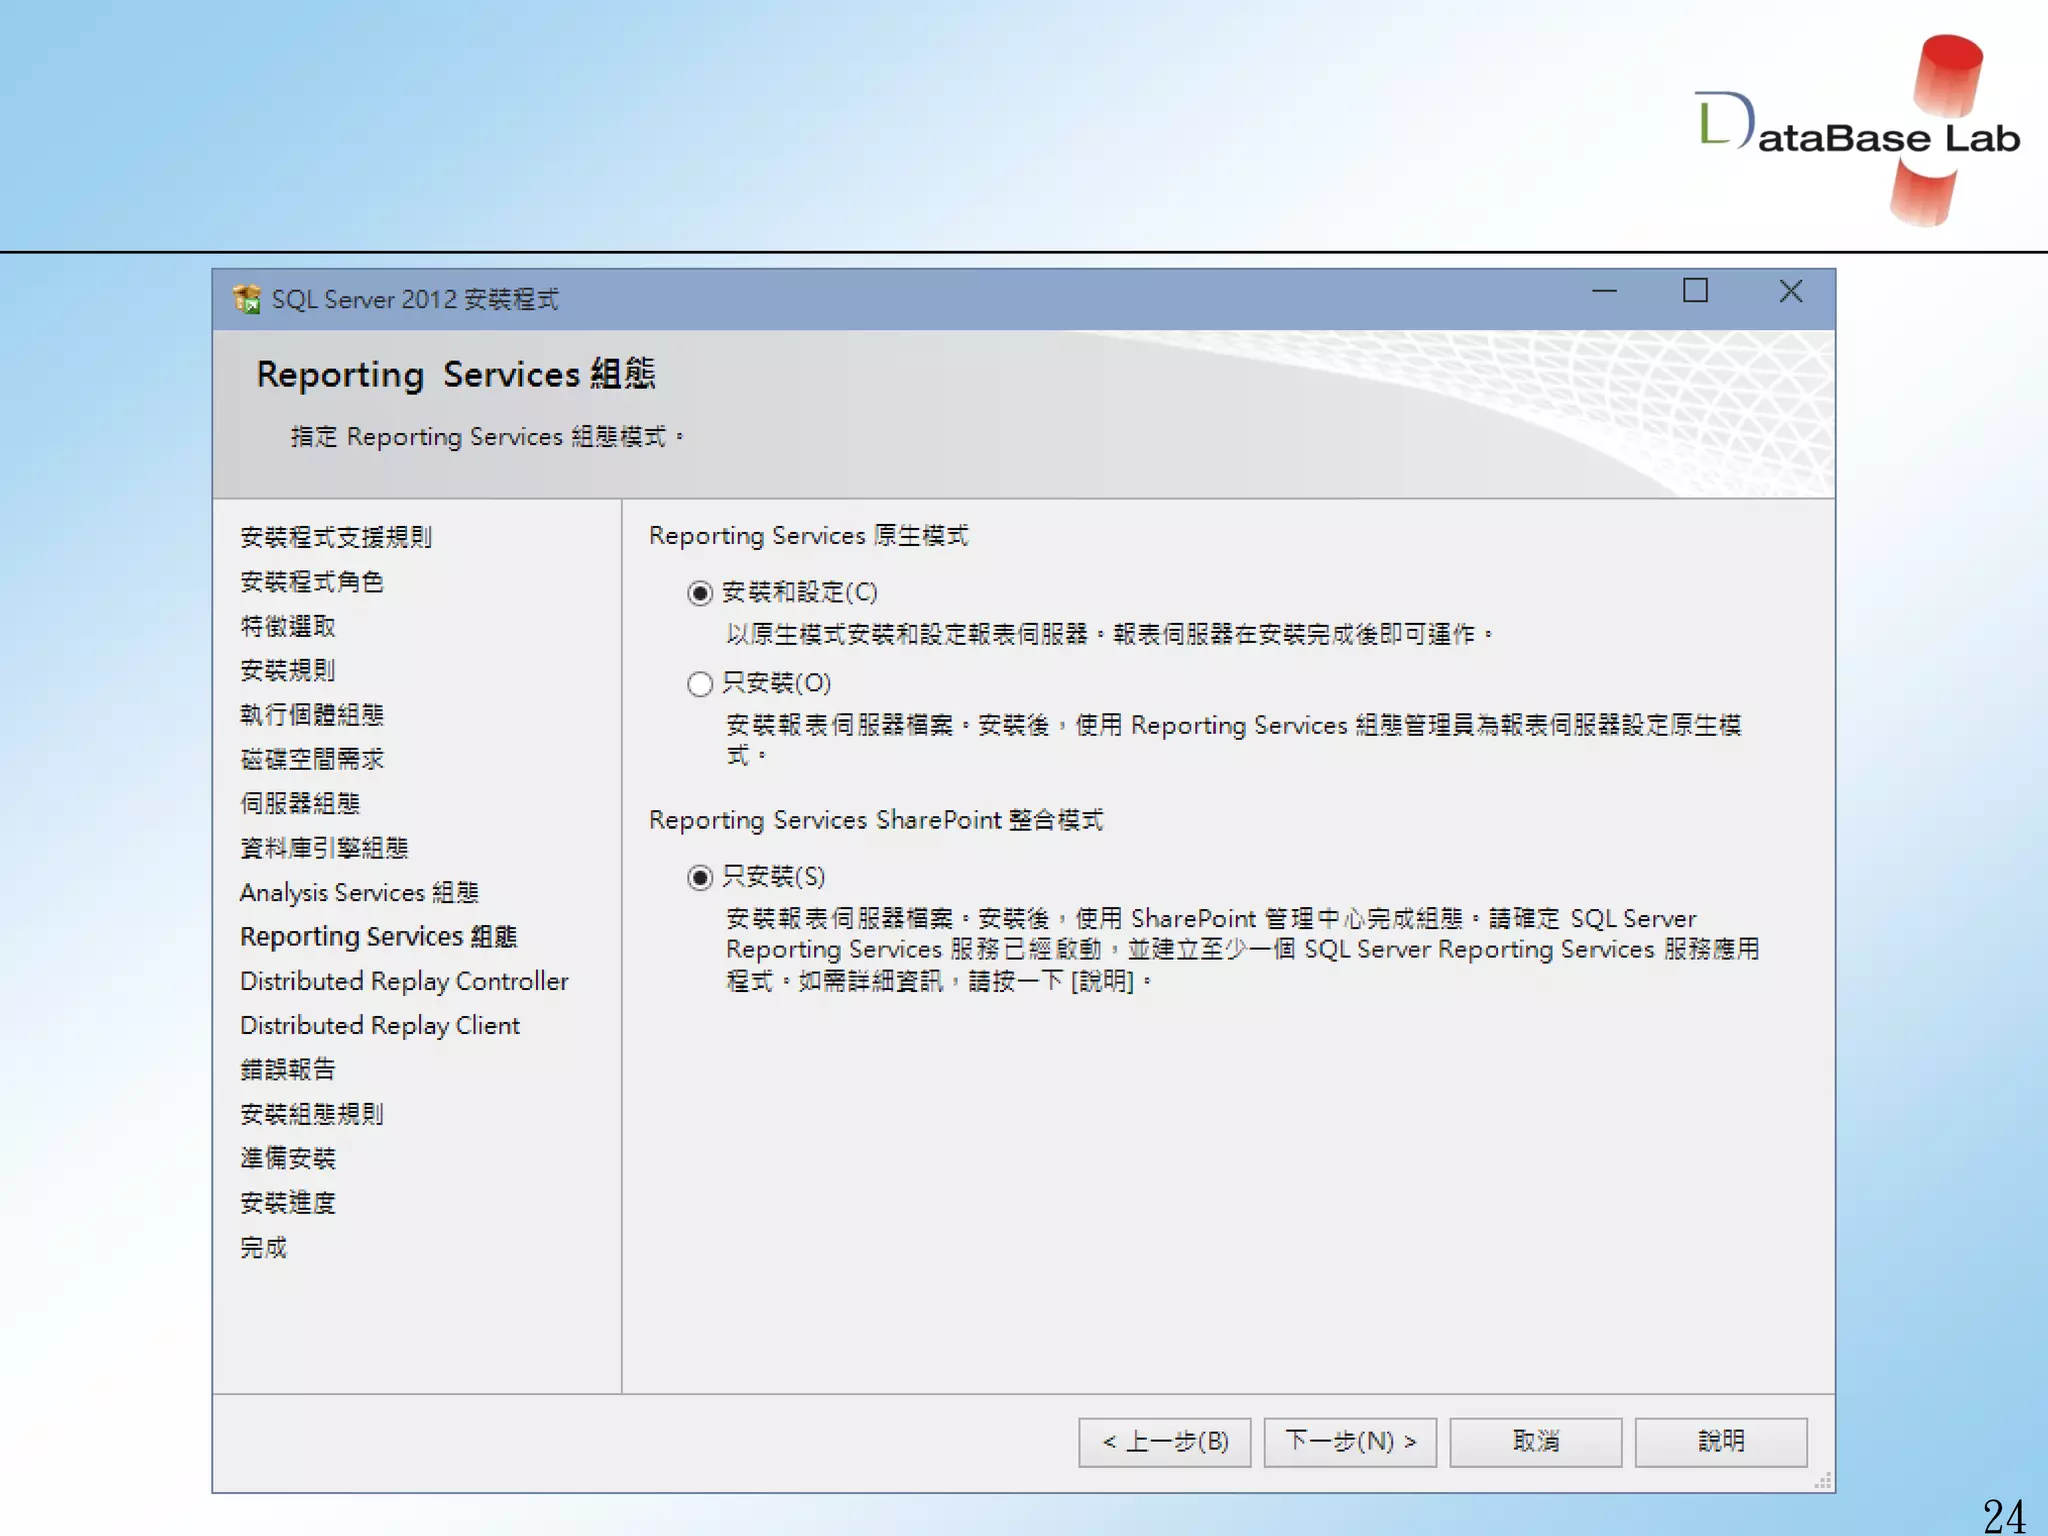The height and width of the screenshot is (1536, 2048).
Task: Select 安裝組態規則 step in sidebar
Action: coord(312,1114)
